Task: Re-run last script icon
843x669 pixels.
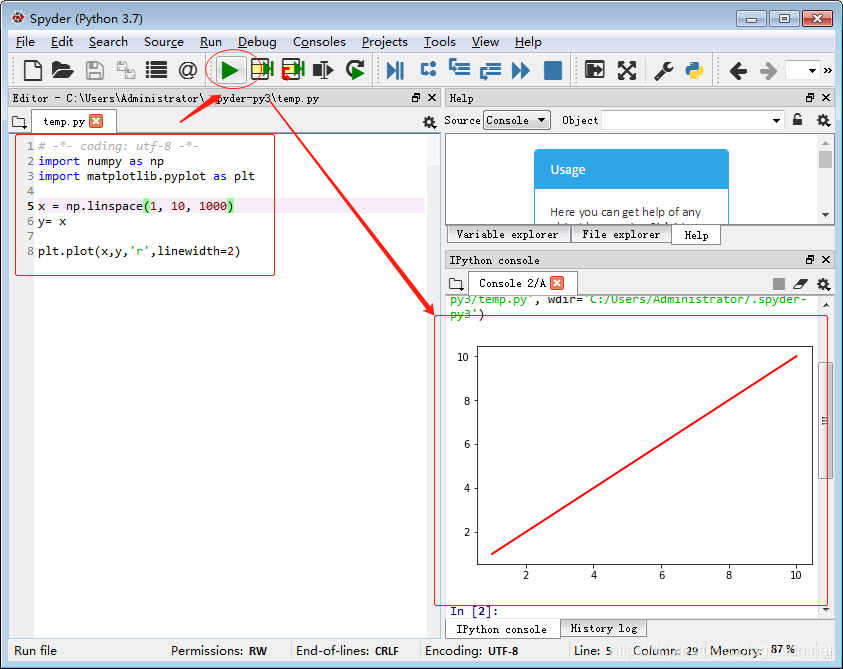Action: [x=355, y=70]
